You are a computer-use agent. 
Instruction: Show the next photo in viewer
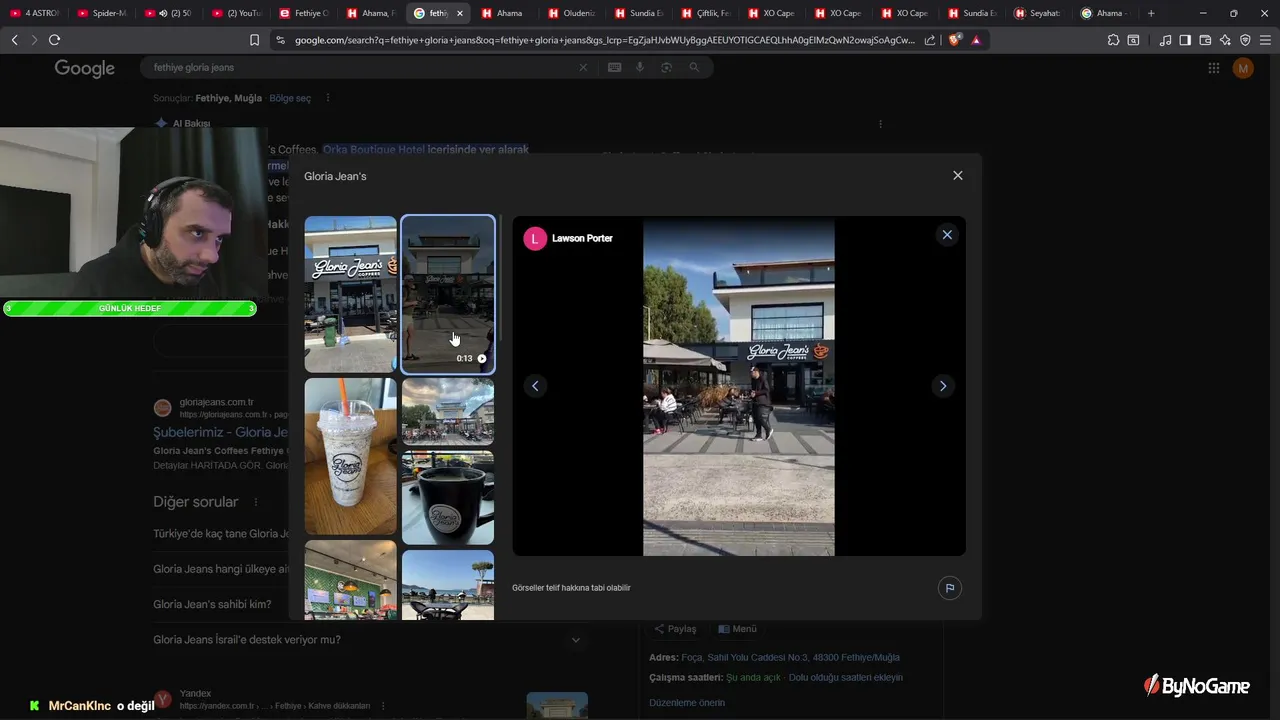942,386
